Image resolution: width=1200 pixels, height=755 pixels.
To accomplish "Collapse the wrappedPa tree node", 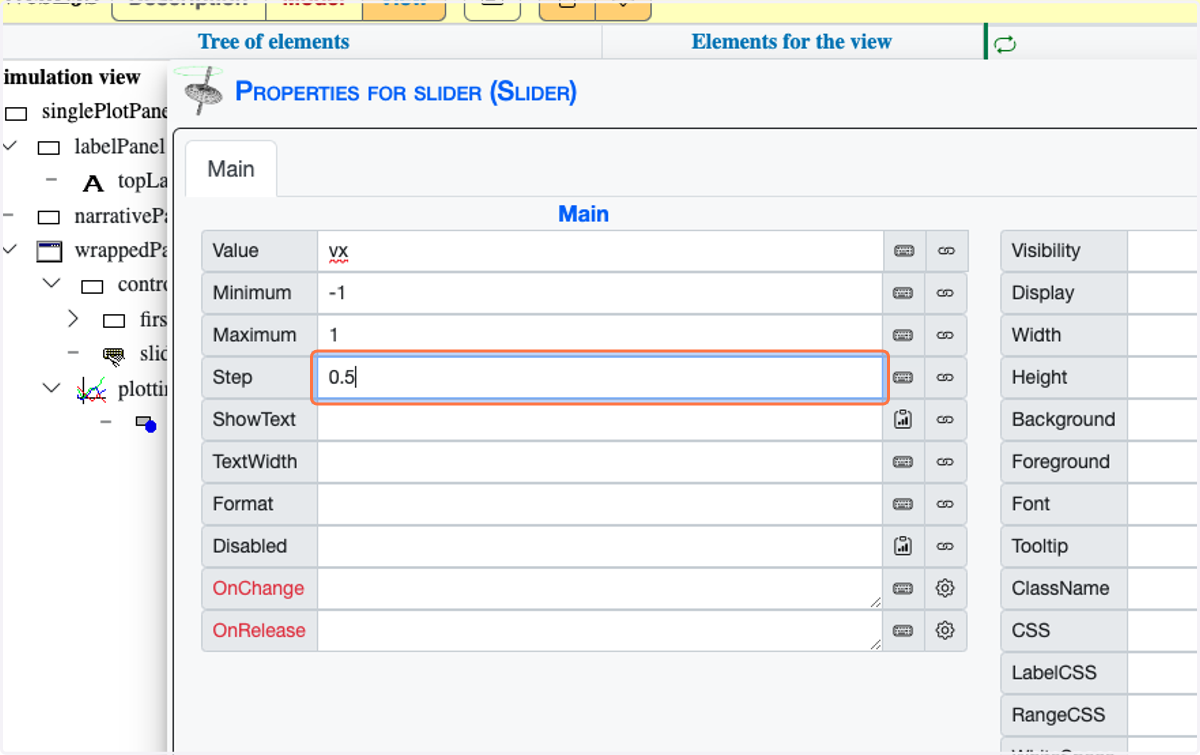I will click(11, 249).
